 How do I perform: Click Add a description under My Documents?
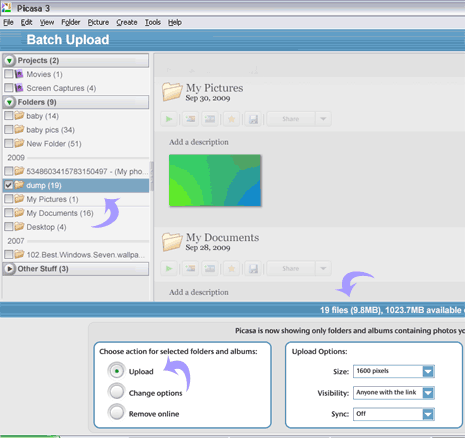pos(199,292)
